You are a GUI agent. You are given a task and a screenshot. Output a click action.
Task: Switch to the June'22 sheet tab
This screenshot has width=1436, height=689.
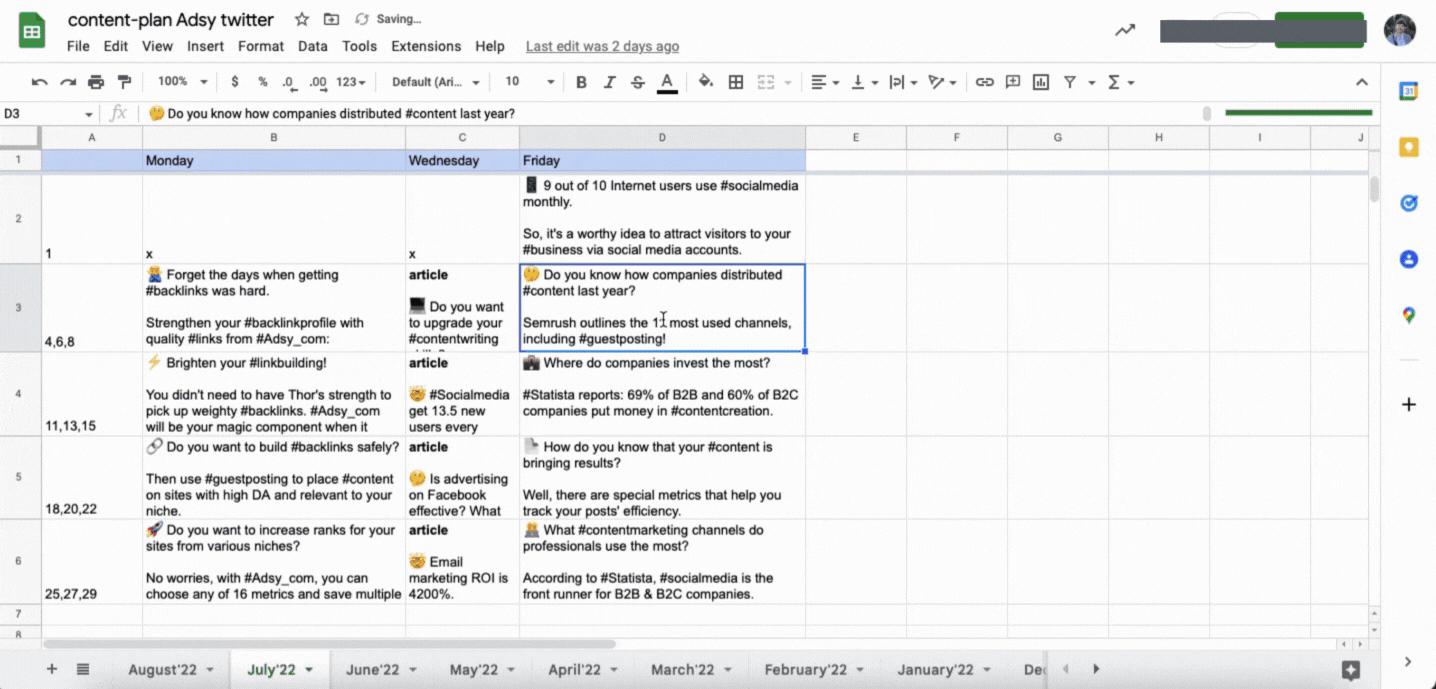pos(381,669)
